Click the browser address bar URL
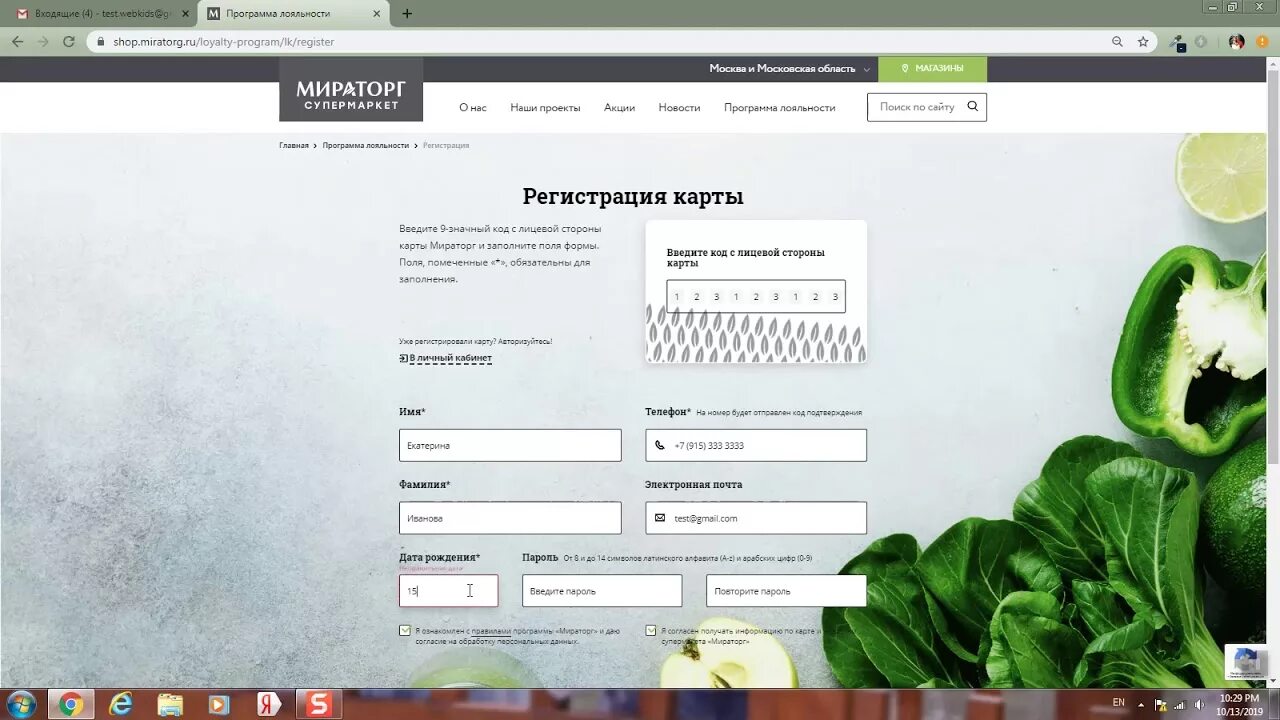Screen dimensions: 1280x720 (224, 42)
